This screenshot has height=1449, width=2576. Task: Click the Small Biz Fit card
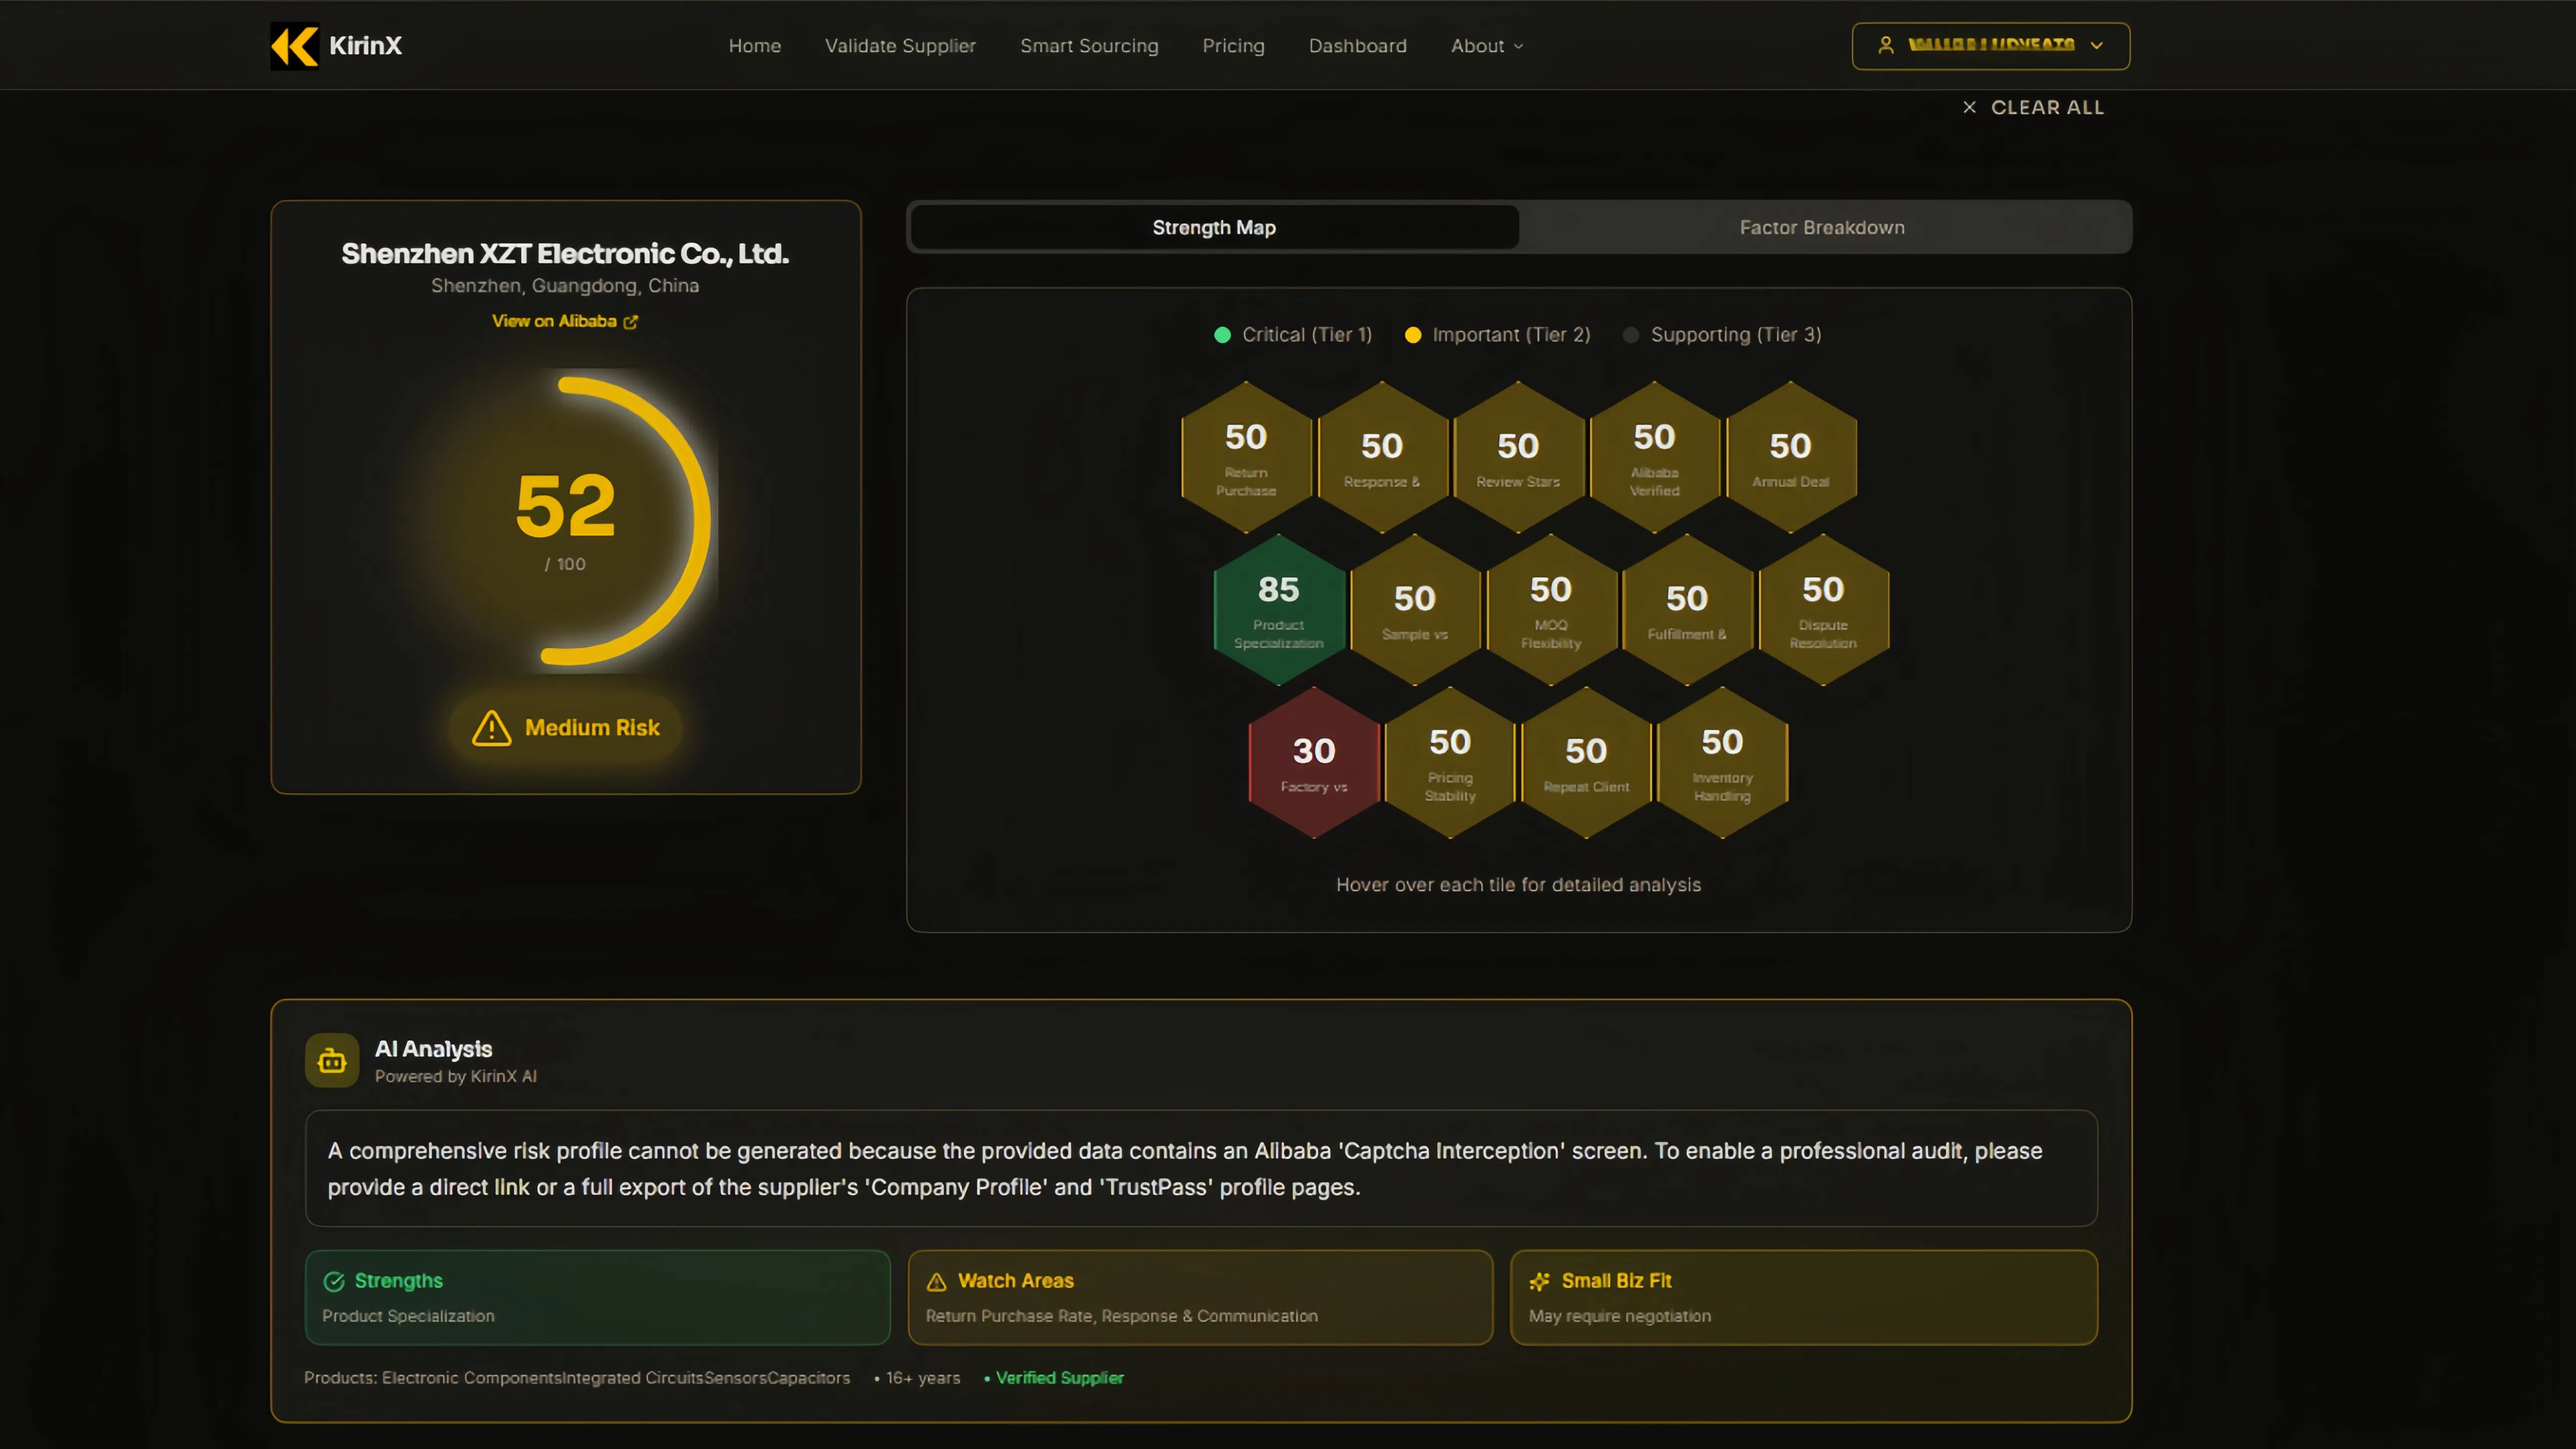pos(1804,1297)
